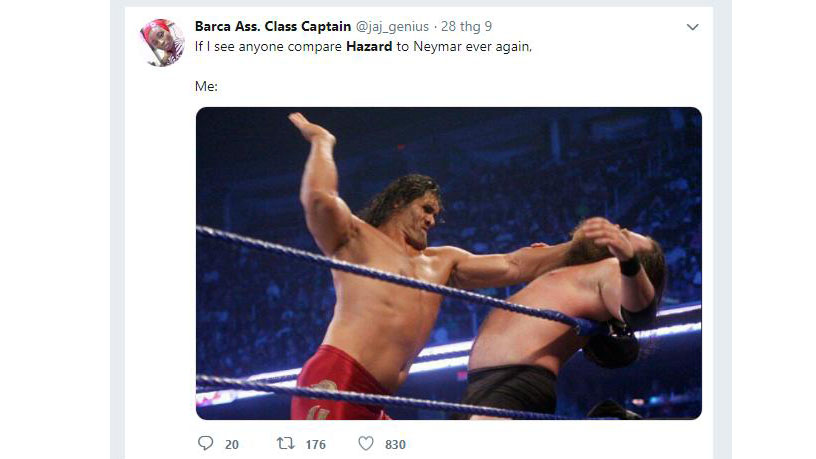Click the retweet count 176
This screenshot has width=816, height=459.
315,444
